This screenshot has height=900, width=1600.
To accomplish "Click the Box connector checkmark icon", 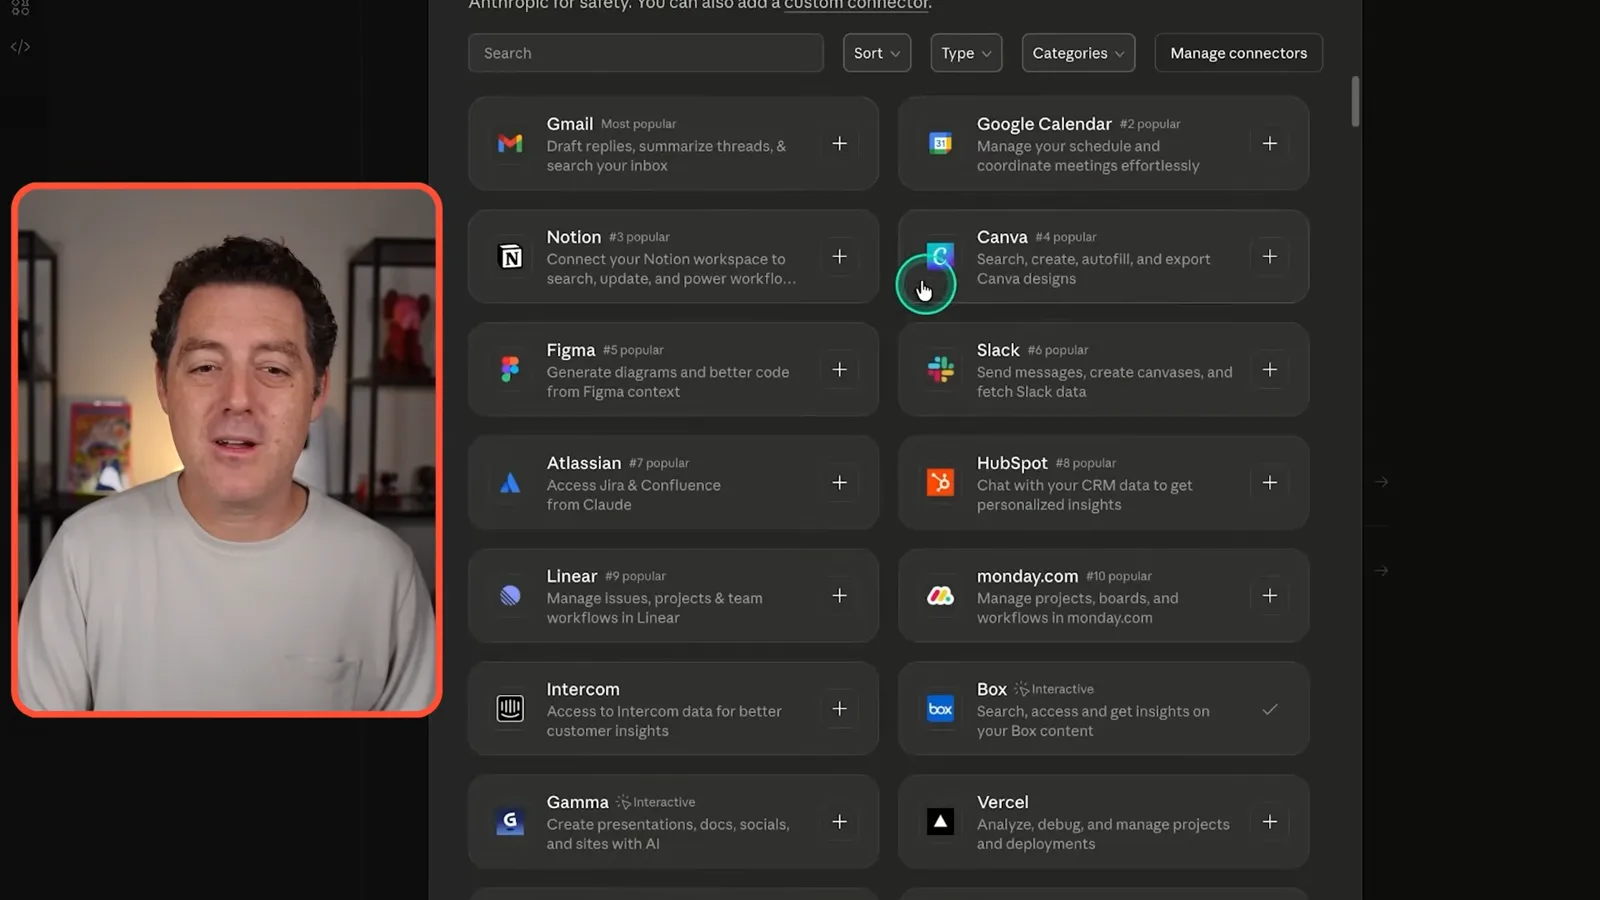I will coord(1269,710).
